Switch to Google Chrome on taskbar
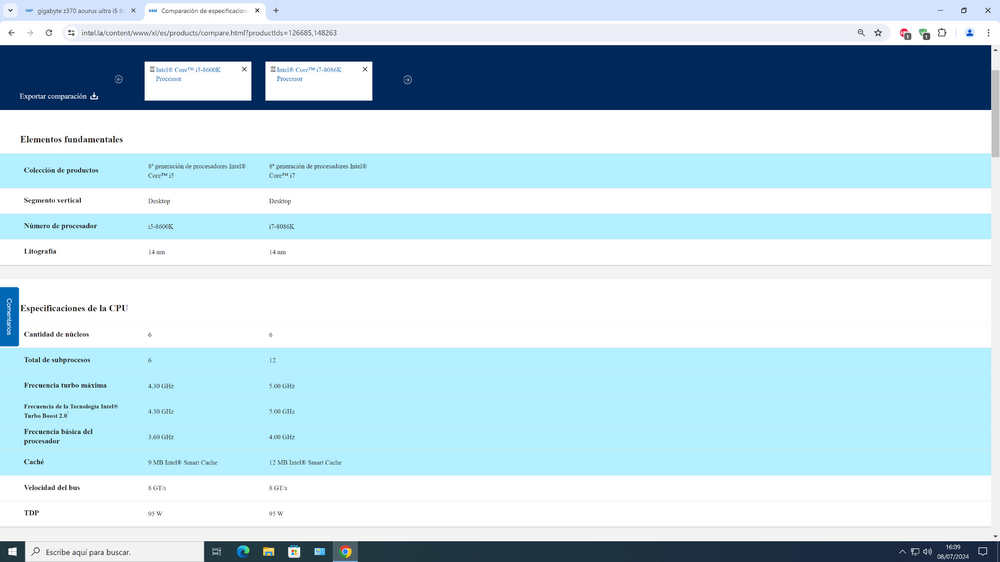 [x=345, y=552]
